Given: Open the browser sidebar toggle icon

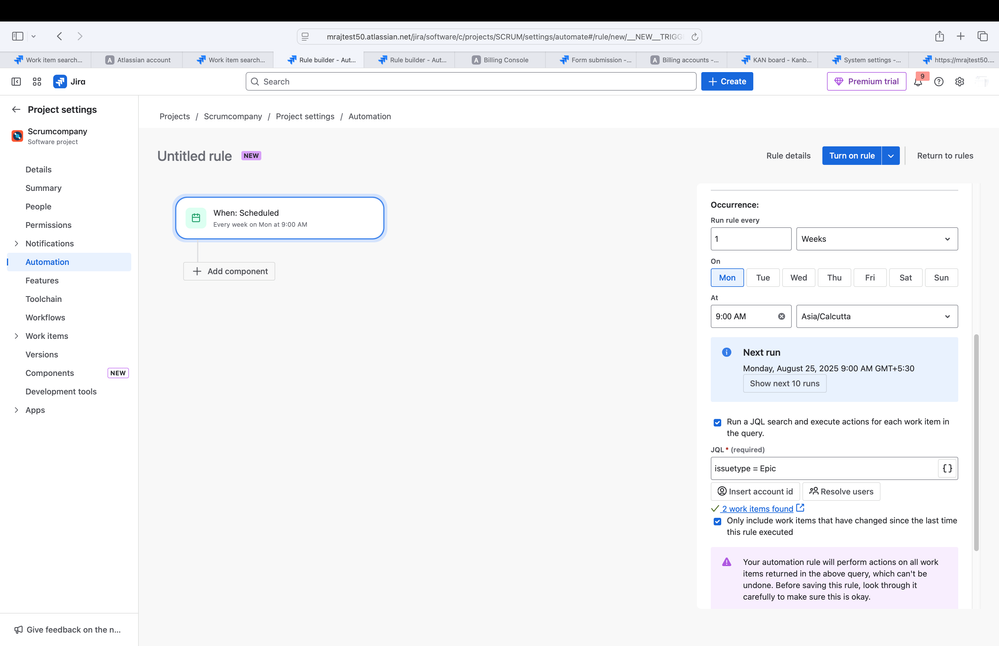Looking at the screenshot, I should point(17,36).
